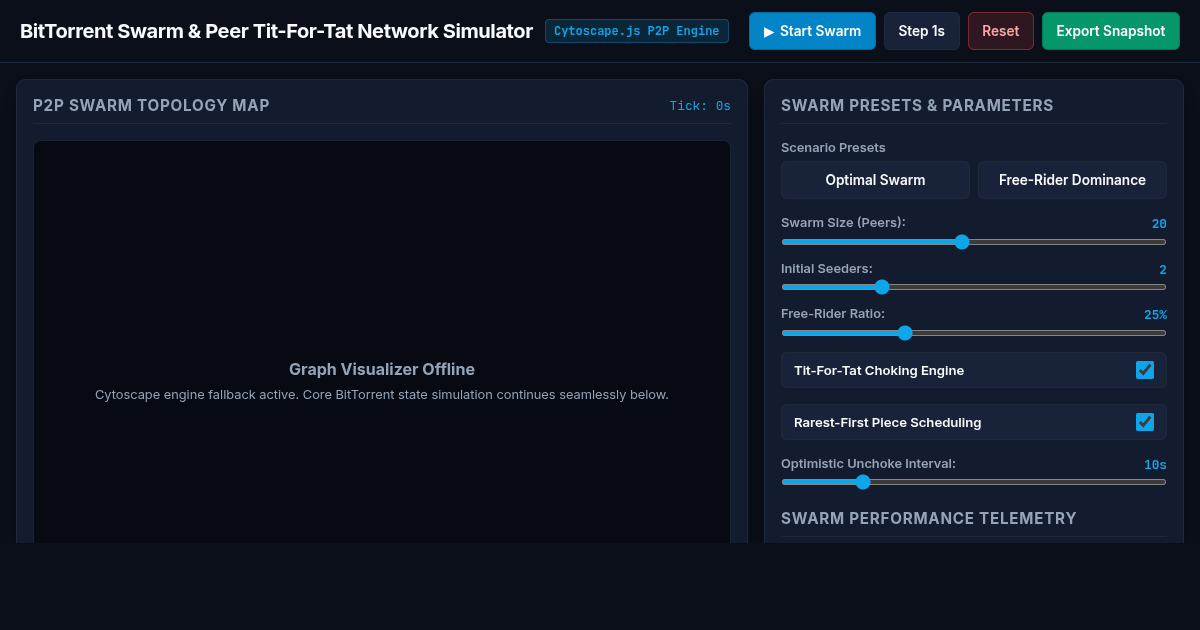The height and width of the screenshot is (630, 1200).
Task: Click the P2P Swarm Topology Map heading
Action: coord(151,106)
